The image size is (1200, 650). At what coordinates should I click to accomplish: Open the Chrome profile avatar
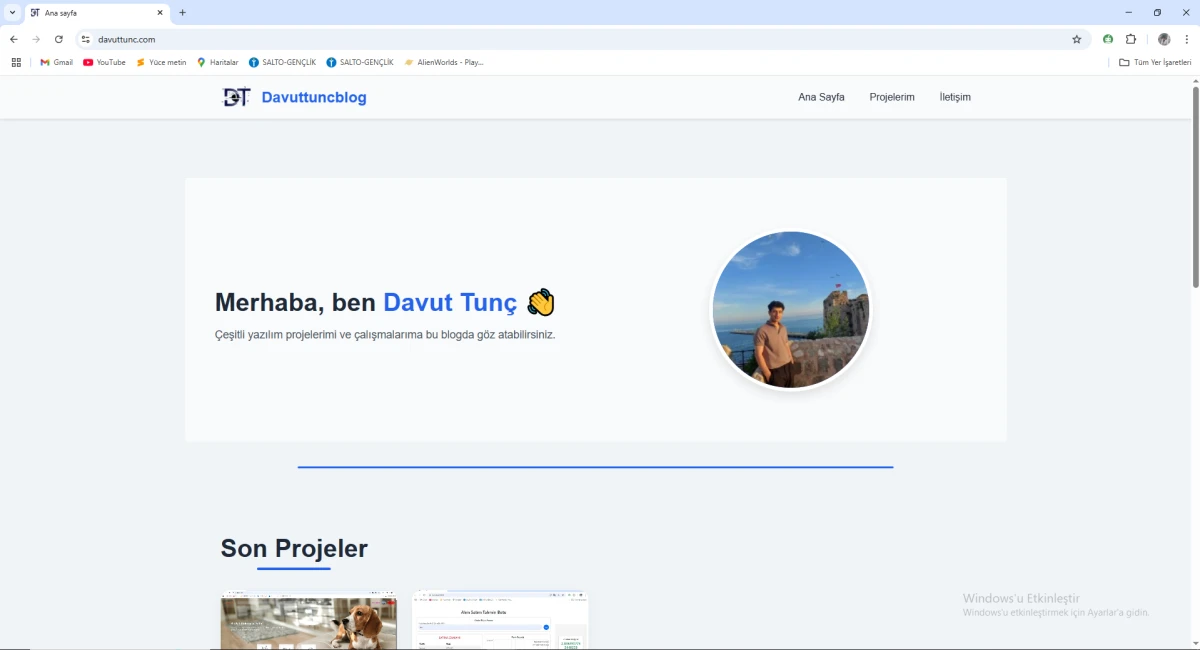click(x=1163, y=39)
